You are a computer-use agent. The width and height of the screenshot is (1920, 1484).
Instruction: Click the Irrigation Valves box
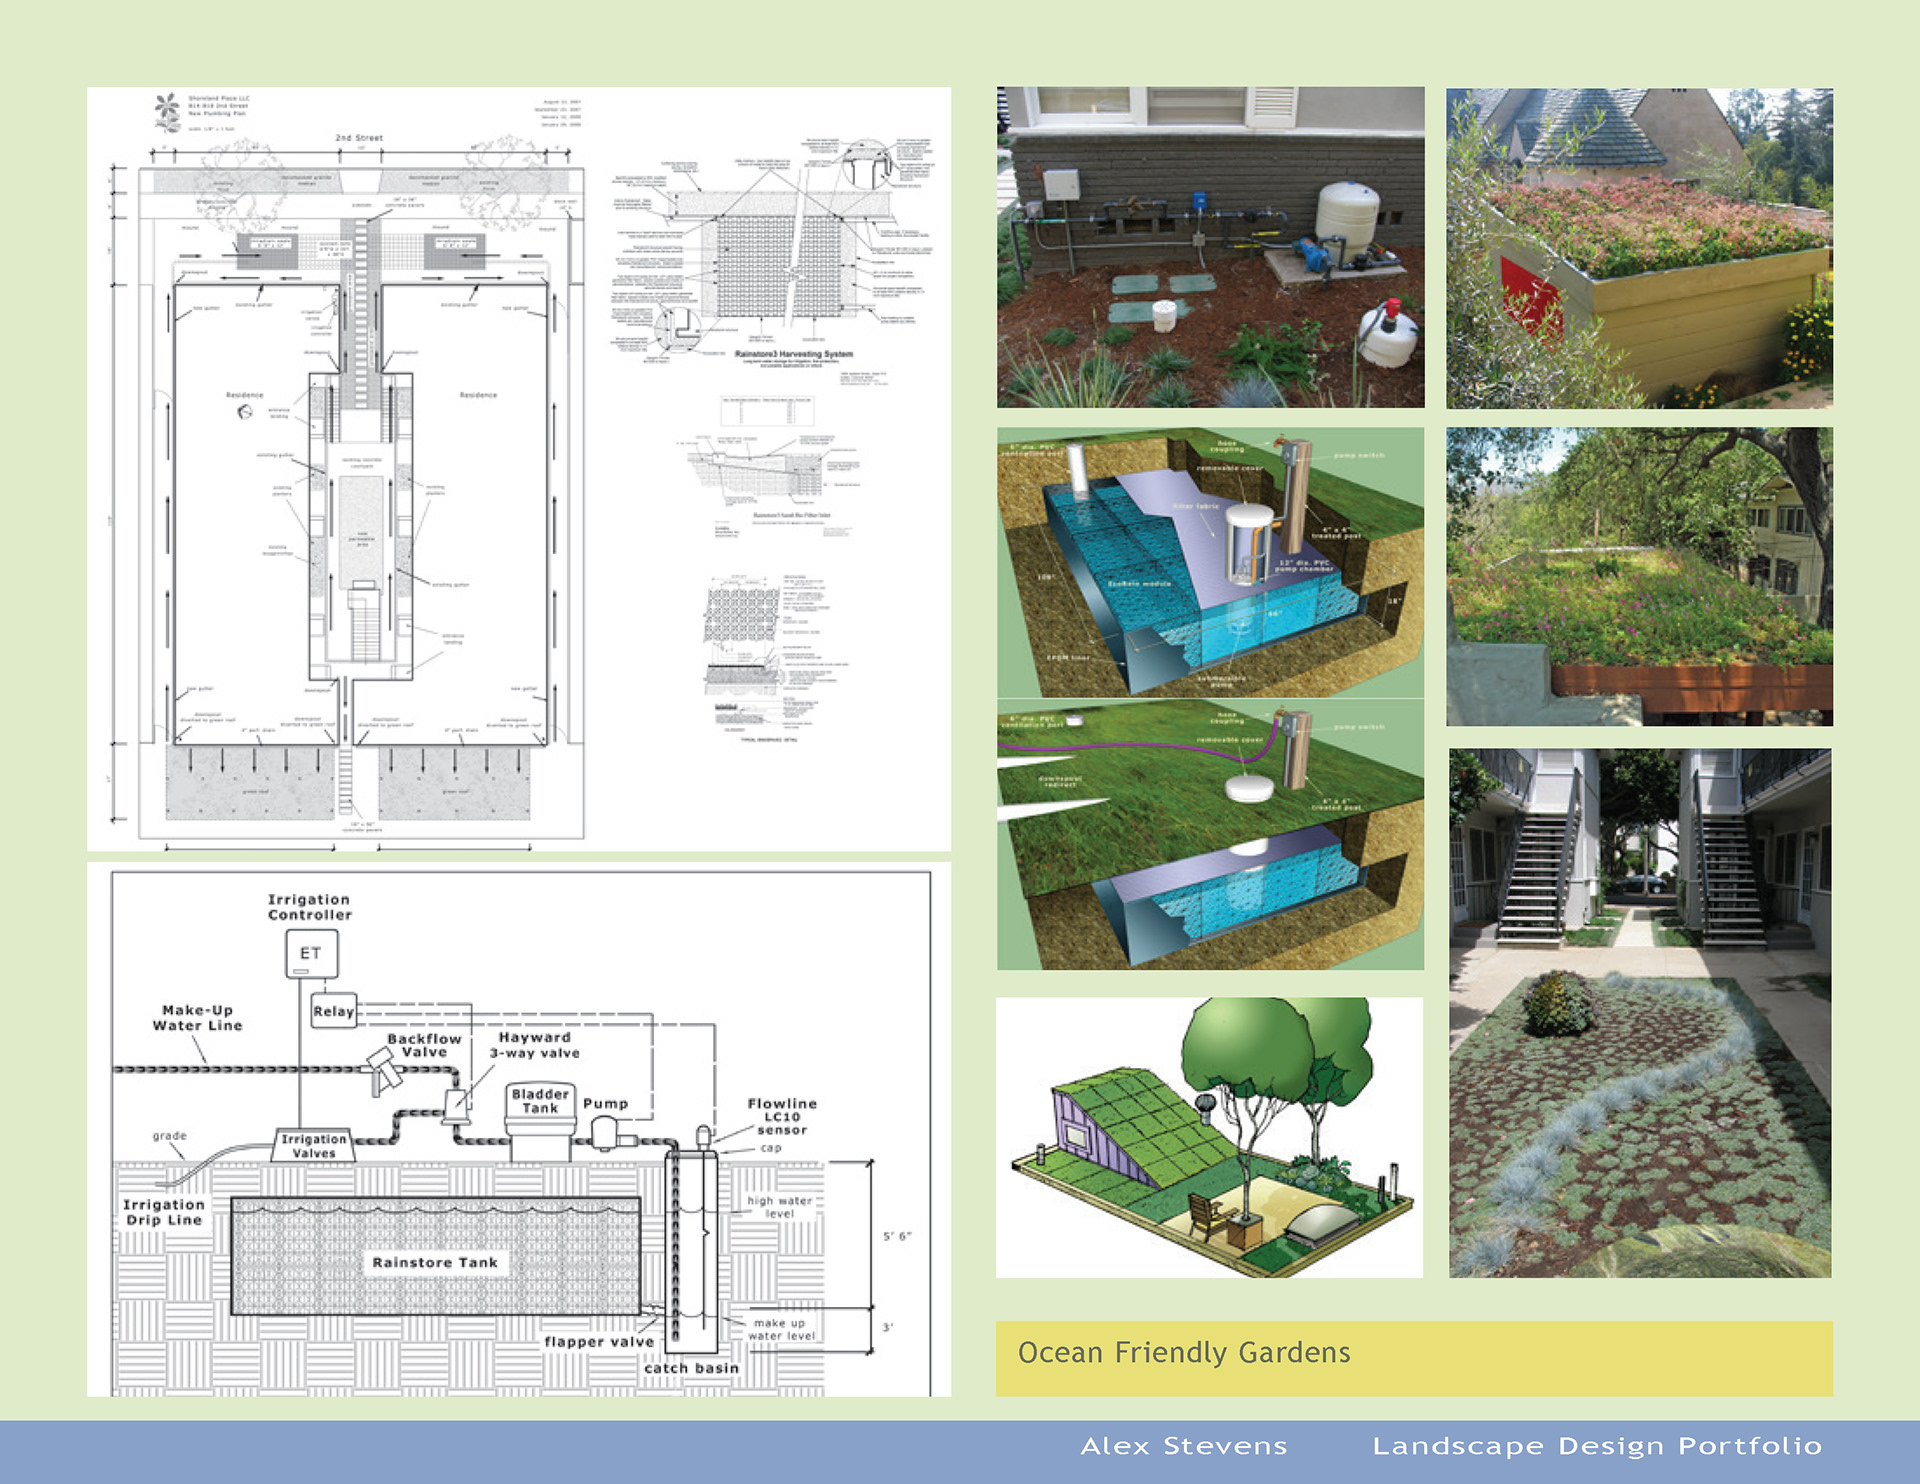tap(313, 1146)
